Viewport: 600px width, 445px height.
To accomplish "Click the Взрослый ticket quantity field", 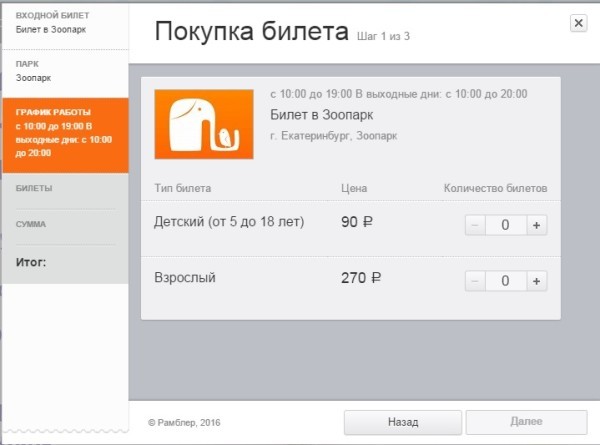I will (x=505, y=281).
